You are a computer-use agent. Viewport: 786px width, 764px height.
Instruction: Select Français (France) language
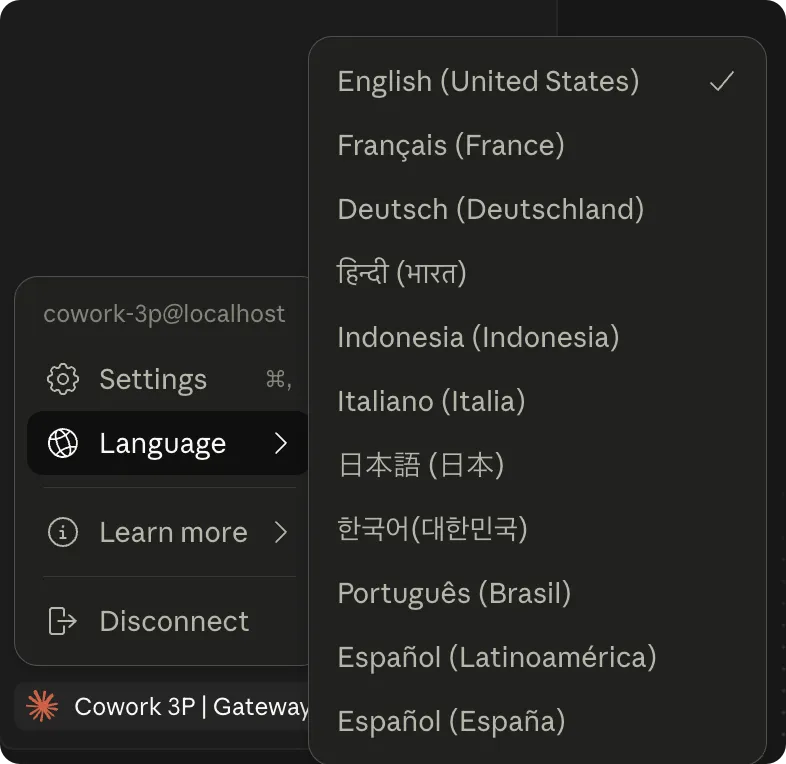tap(451, 145)
